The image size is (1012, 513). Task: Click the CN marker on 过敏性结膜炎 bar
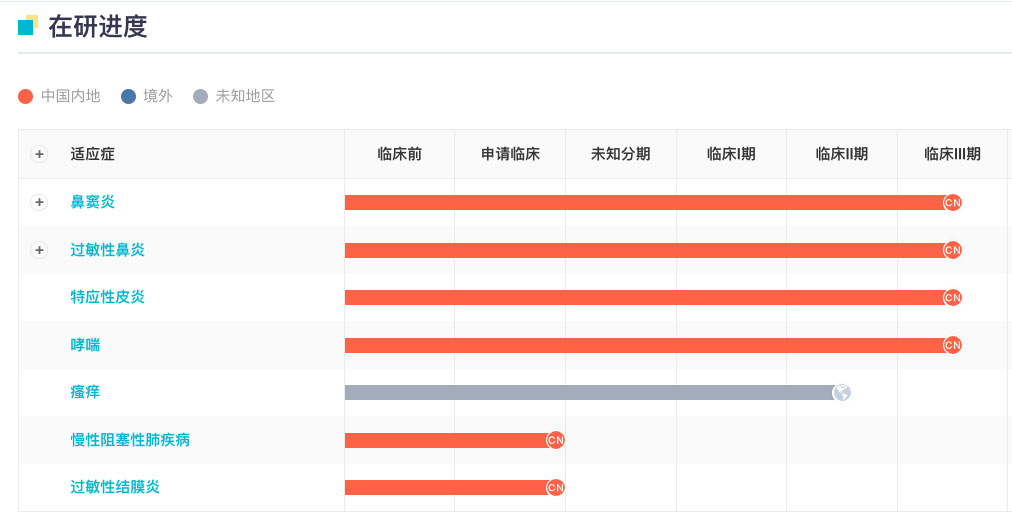(x=556, y=488)
